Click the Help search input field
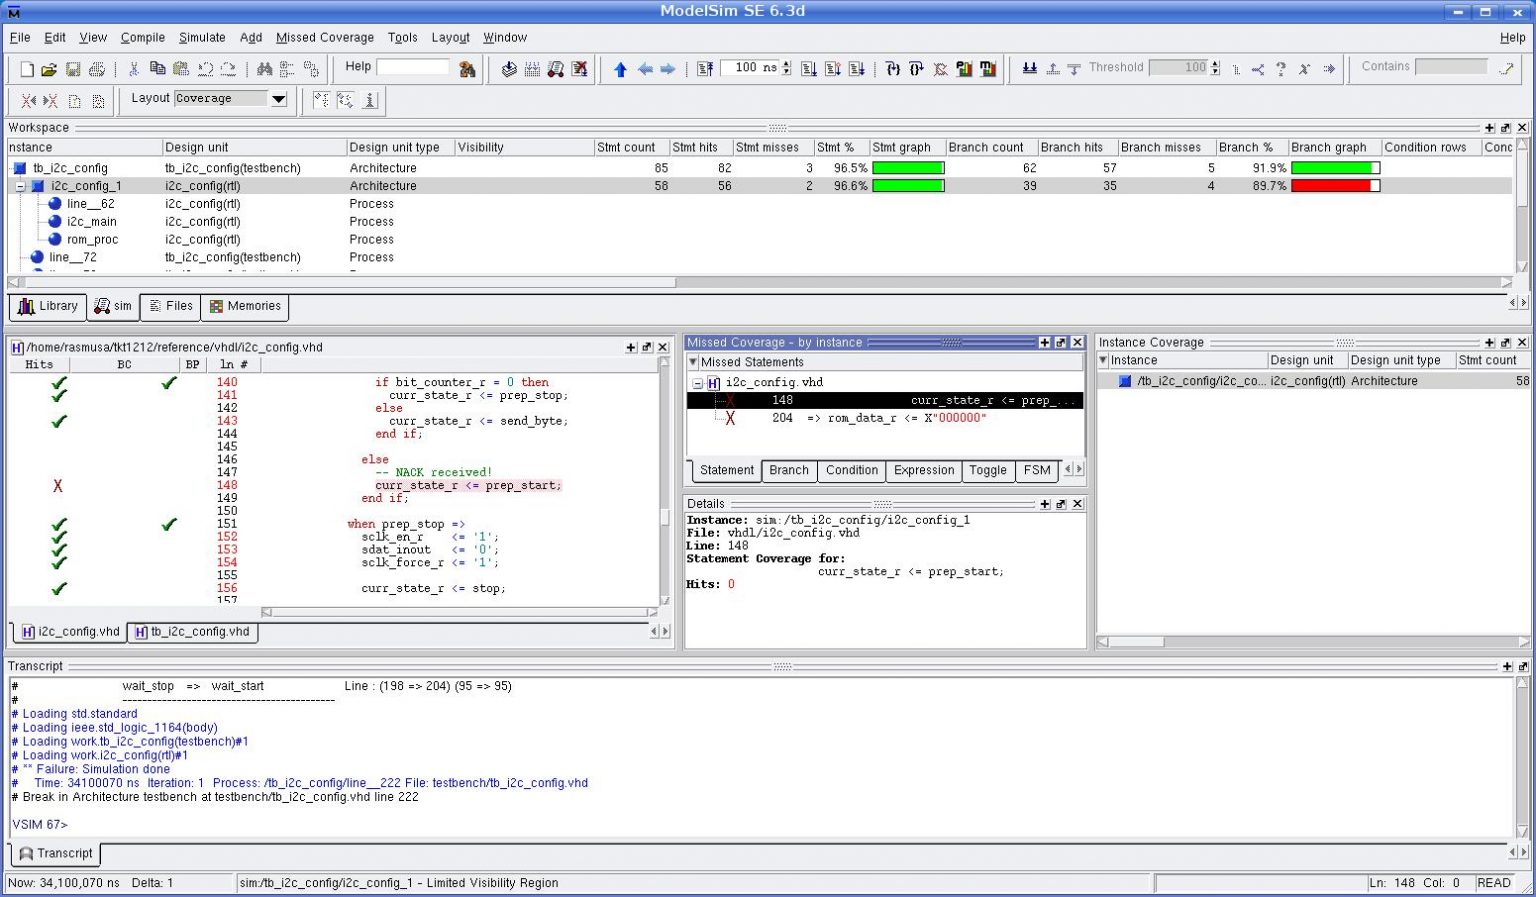The height and width of the screenshot is (897, 1536). coord(412,67)
